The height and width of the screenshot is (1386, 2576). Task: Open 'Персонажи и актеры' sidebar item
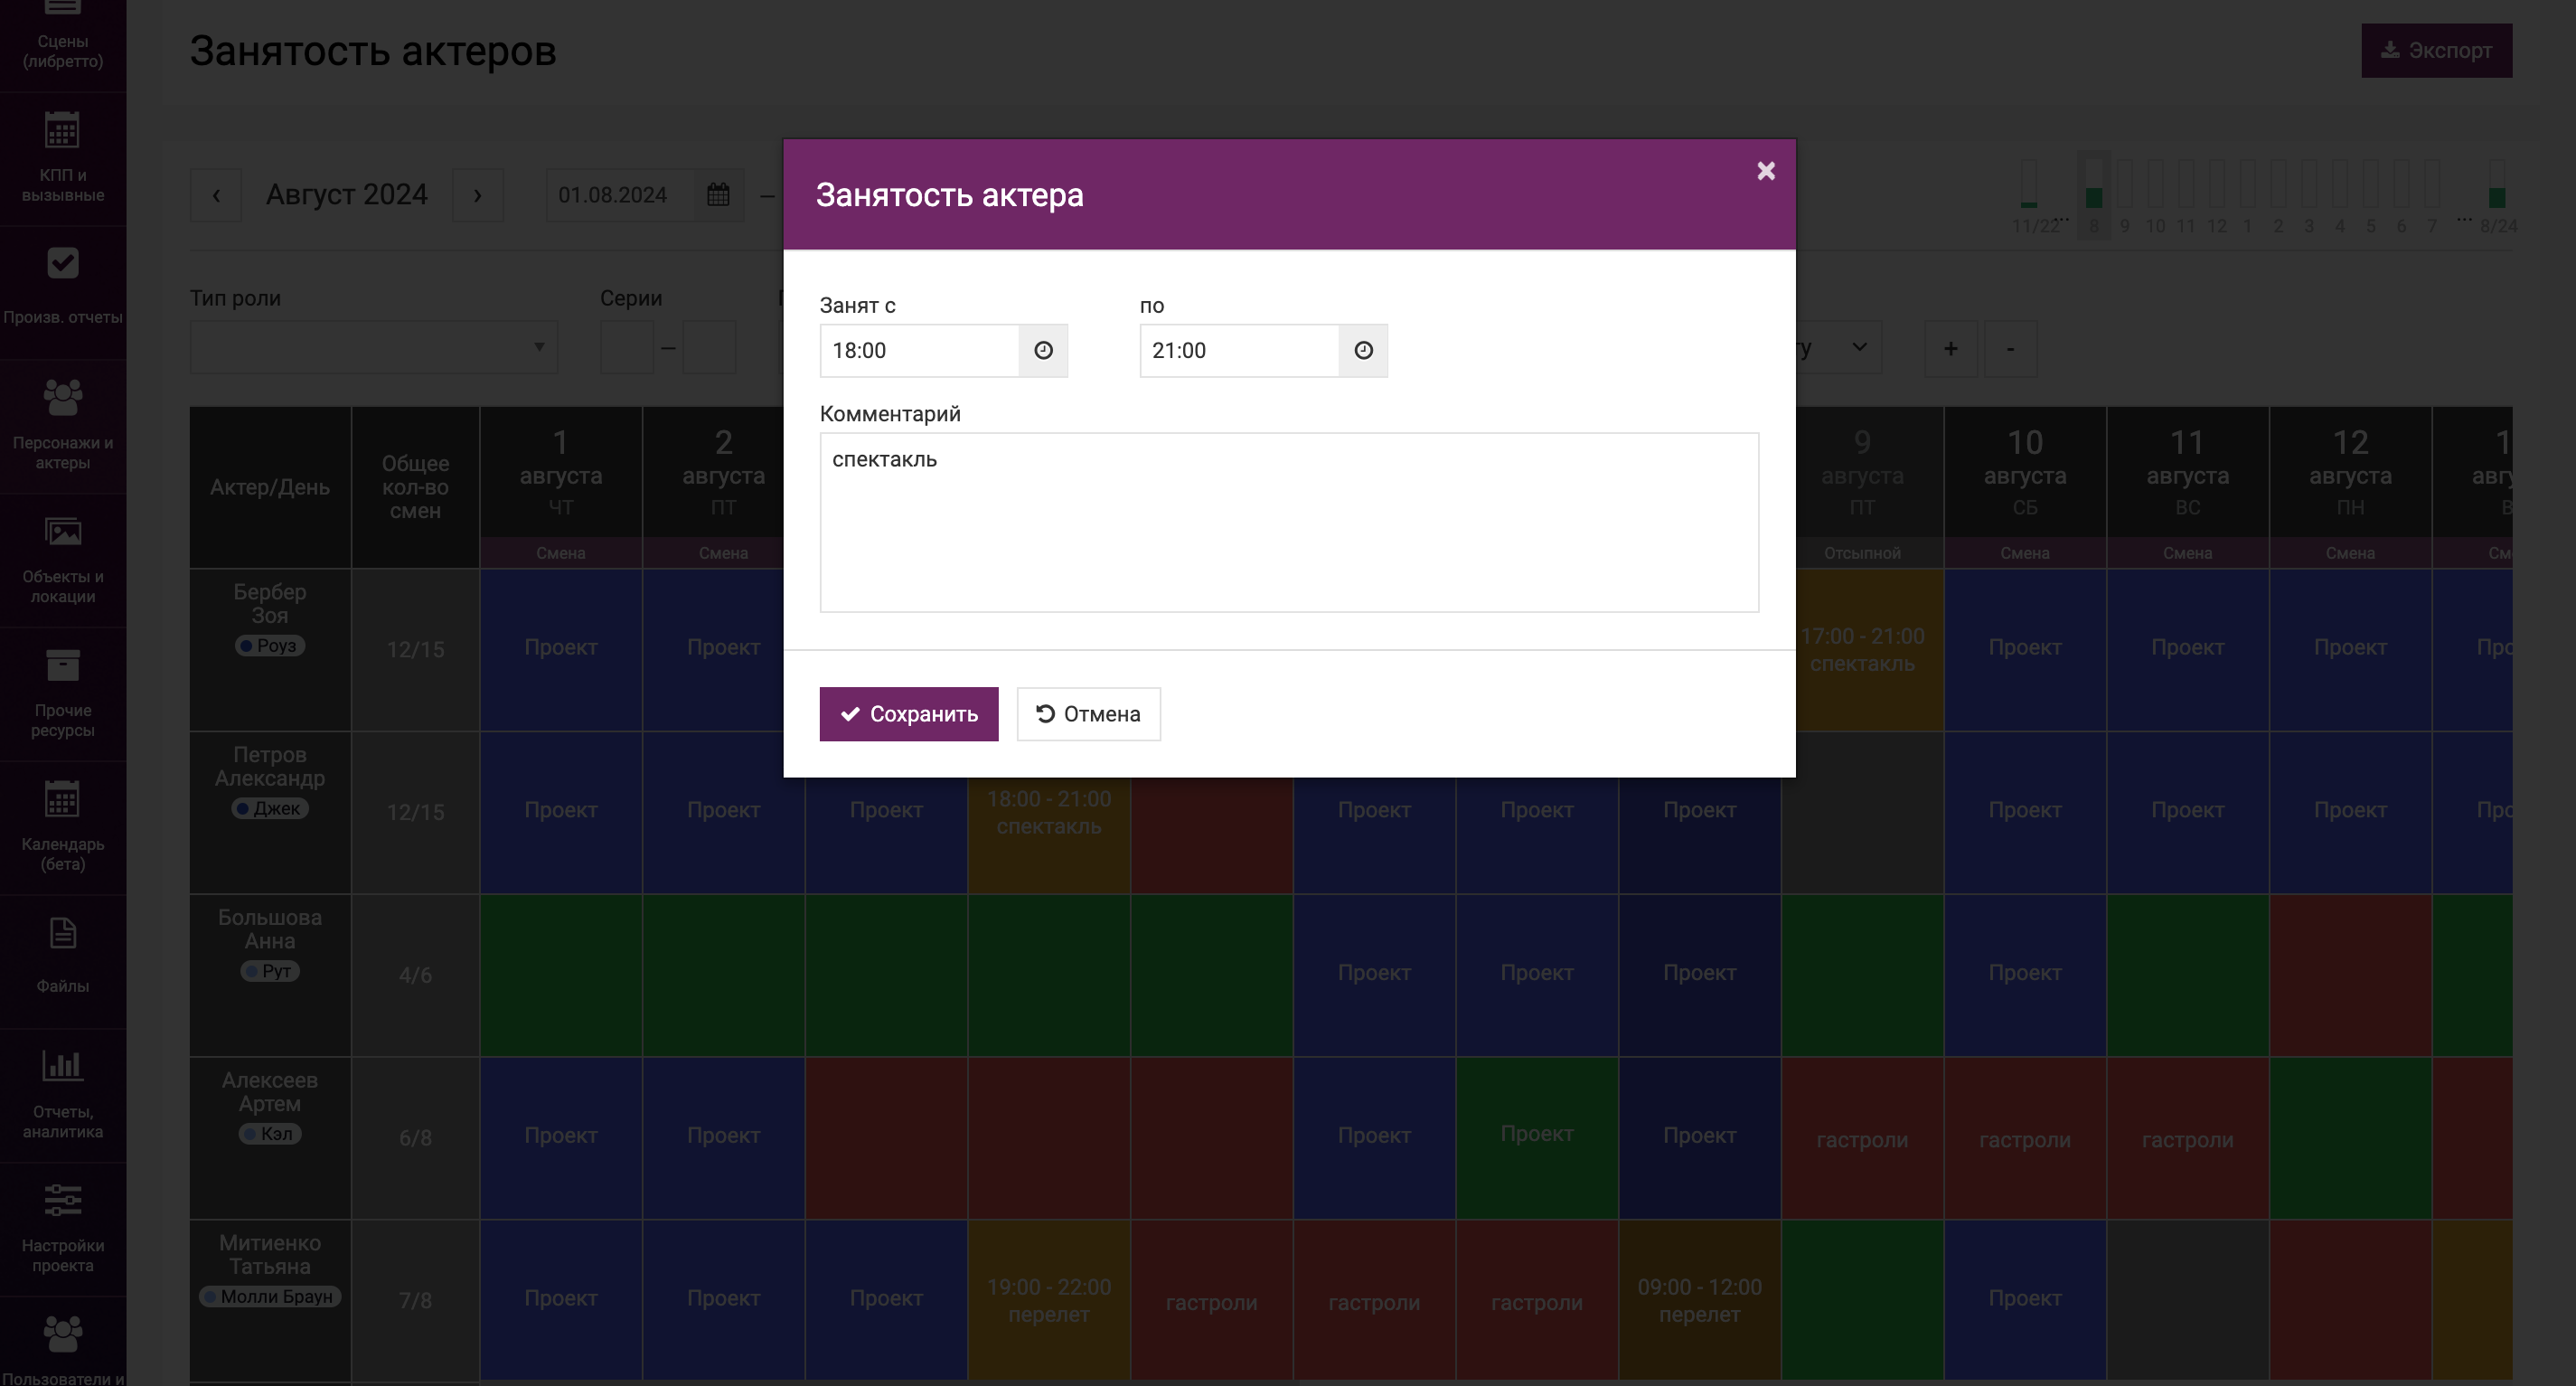click(x=63, y=425)
